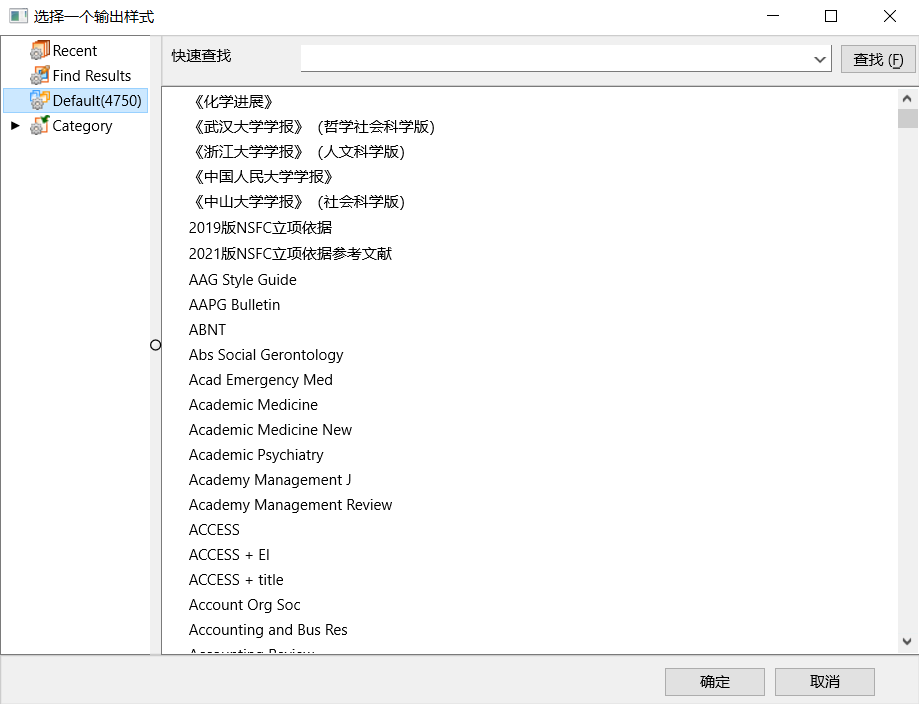Select ACCESS + EI entry
This screenshot has width=919, height=704.
coord(229,555)
